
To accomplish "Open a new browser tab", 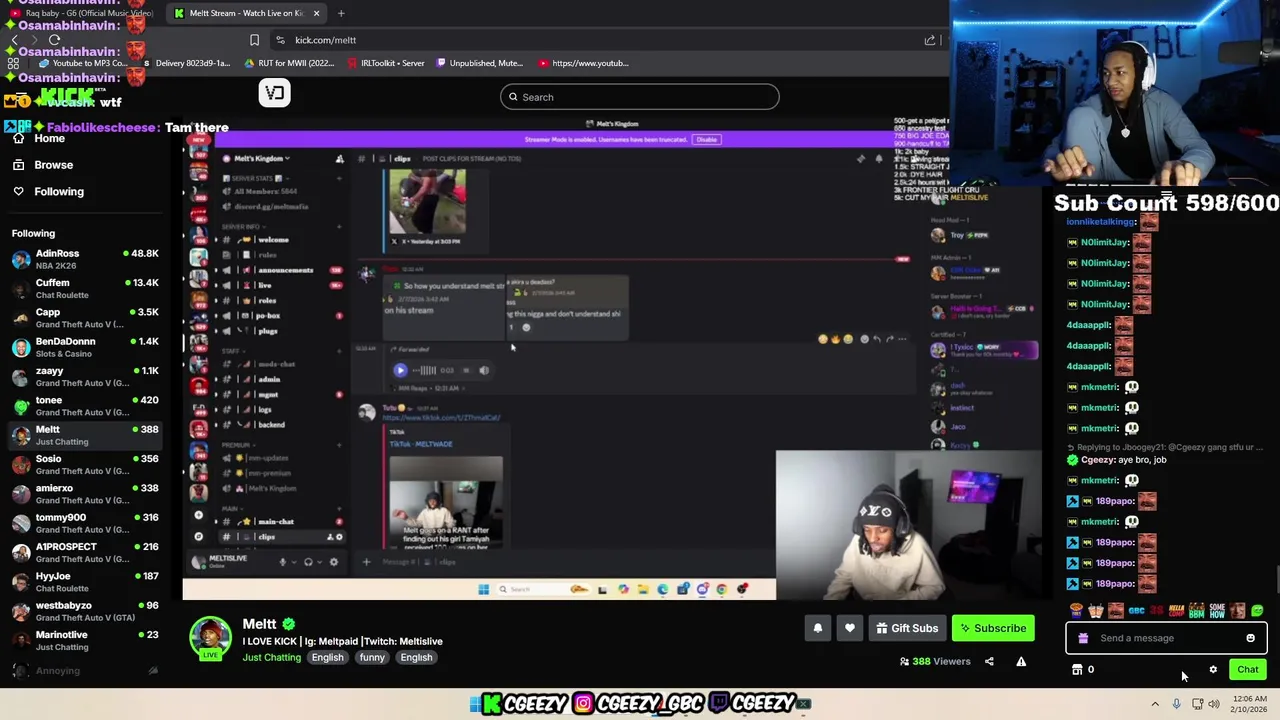I will pyautogui.click(x=341, y=13).
